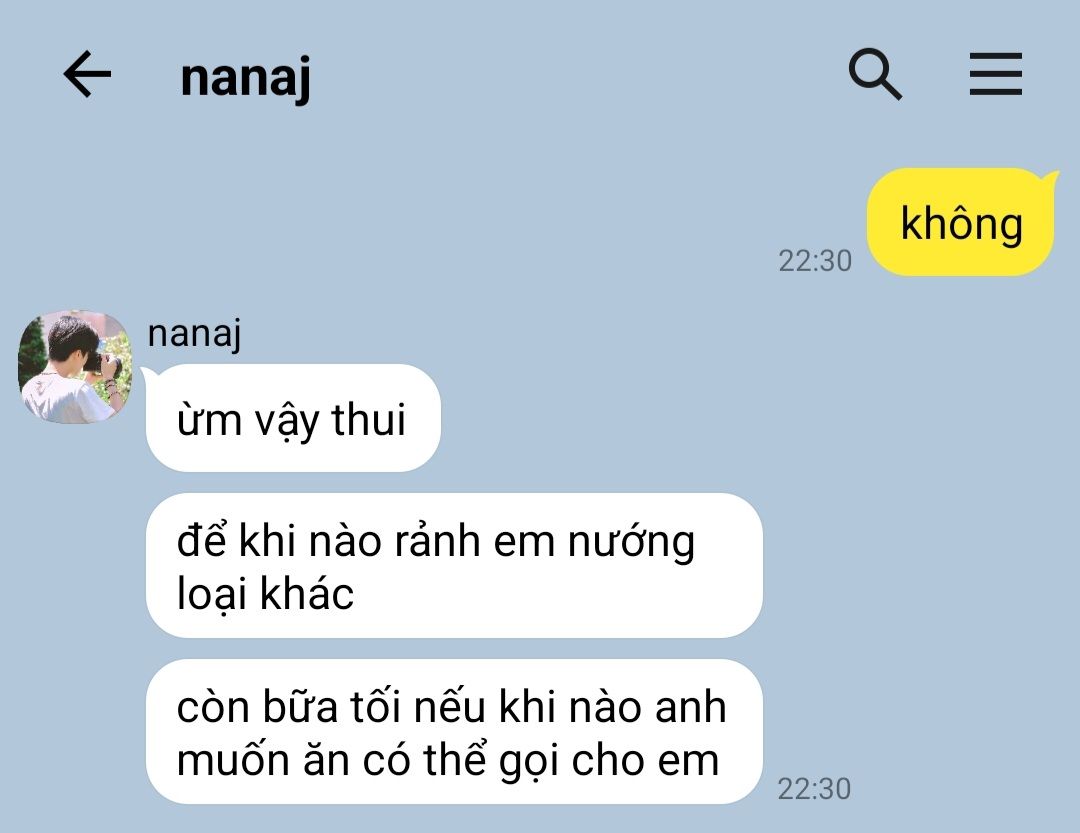Go back using the left arrow icon
This screenshot has width=1080, height=833.
point(87,74)
